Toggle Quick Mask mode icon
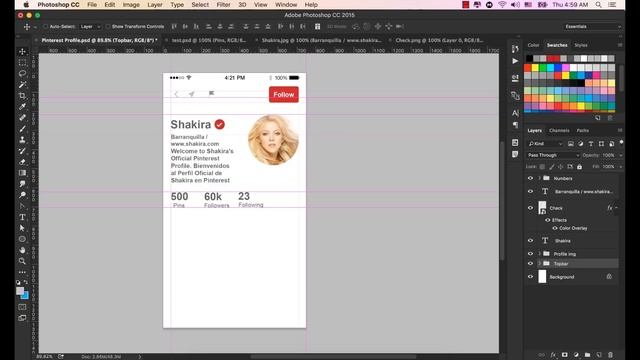This screenshot has height=360, width=640. pyautogui.click(x=22, y=307)
